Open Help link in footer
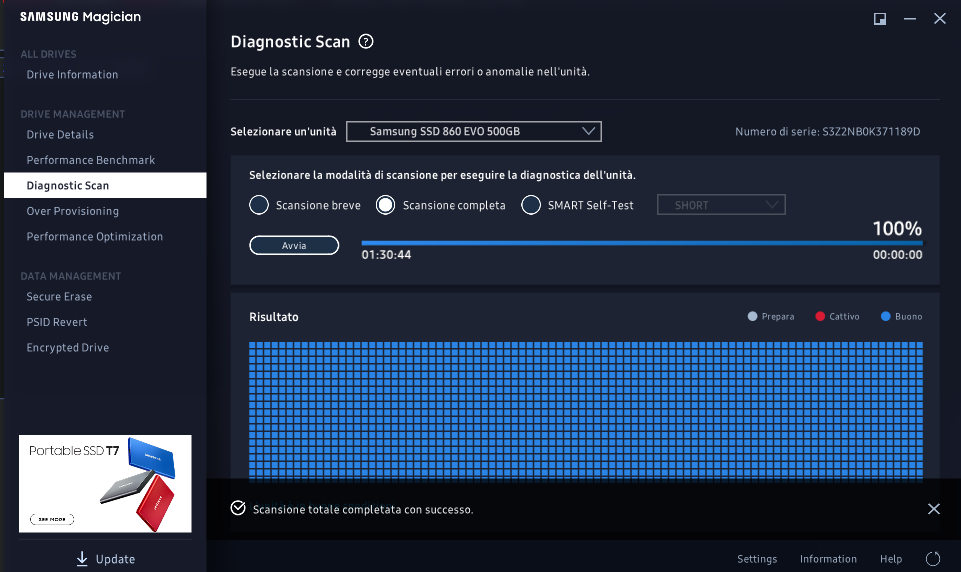 click(891, 559)
